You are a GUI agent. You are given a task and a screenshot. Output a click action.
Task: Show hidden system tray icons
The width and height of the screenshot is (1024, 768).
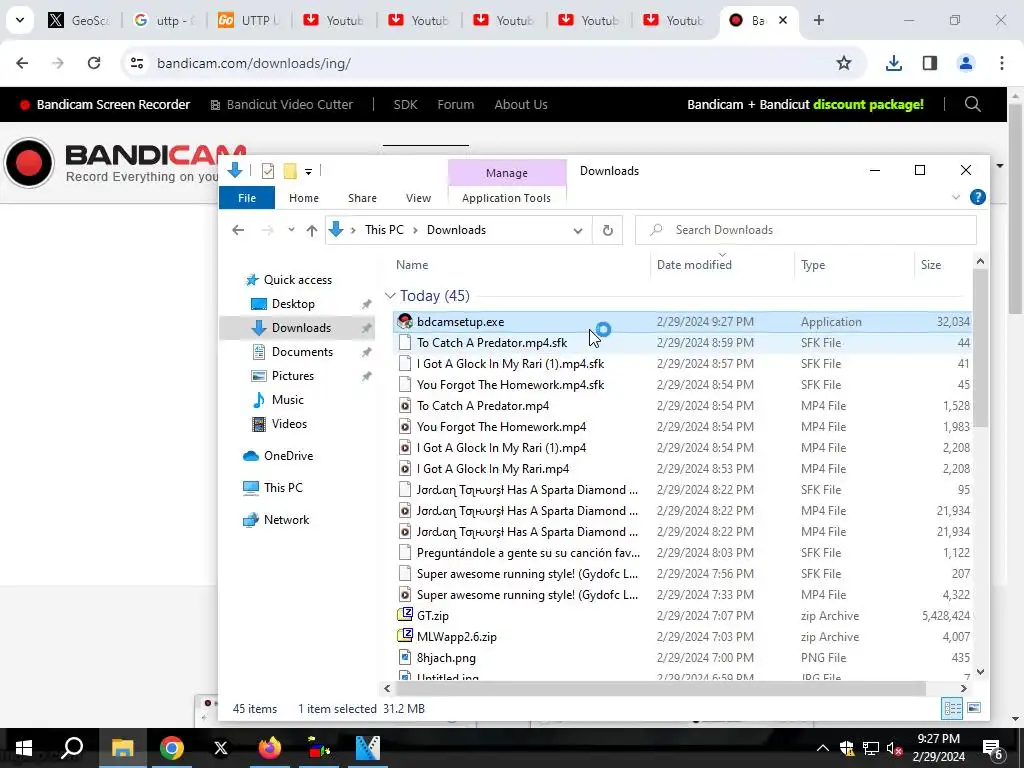[823, 748]
